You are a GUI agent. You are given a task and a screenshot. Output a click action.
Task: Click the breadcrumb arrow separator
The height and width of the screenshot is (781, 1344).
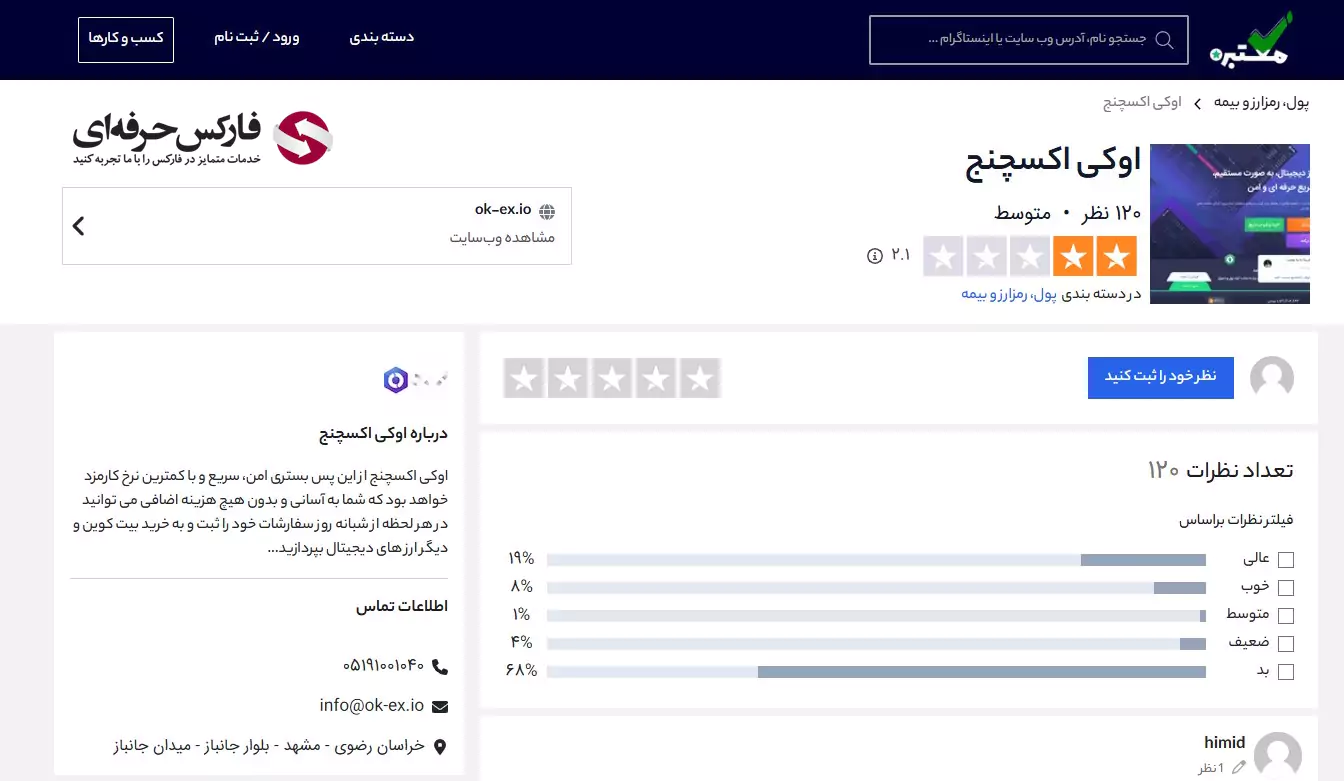[x=1197, y=103]
